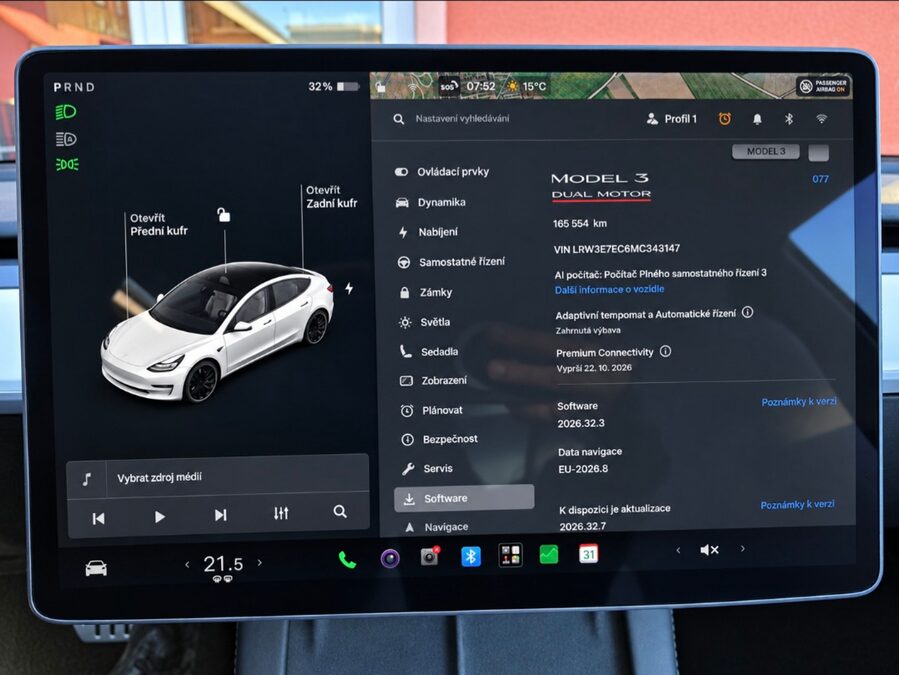Open Sedadla seats menu
Viewport: 899px width, 675px height.
429,352
